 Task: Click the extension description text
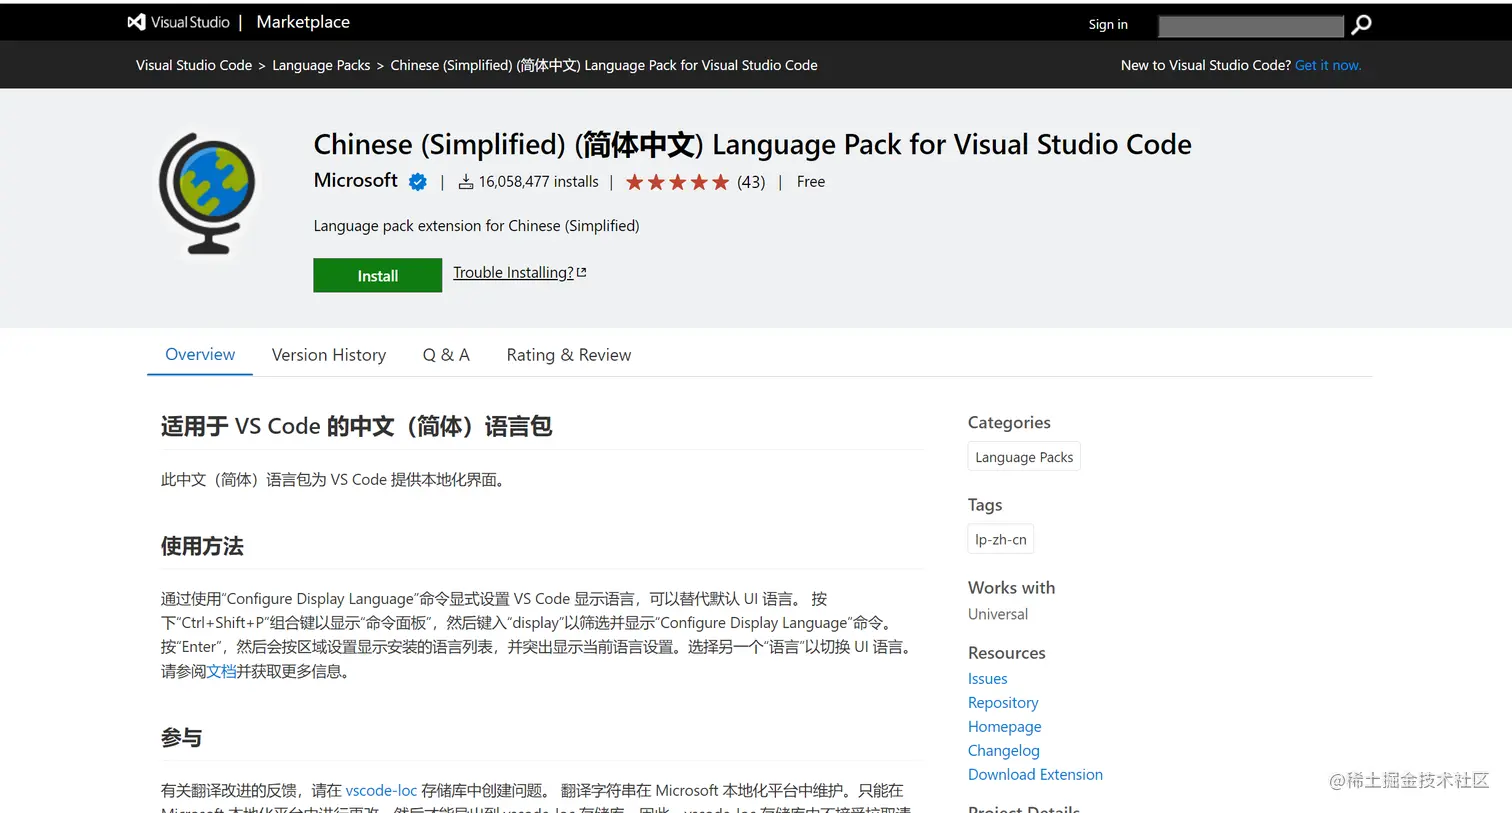click(476, 226)
